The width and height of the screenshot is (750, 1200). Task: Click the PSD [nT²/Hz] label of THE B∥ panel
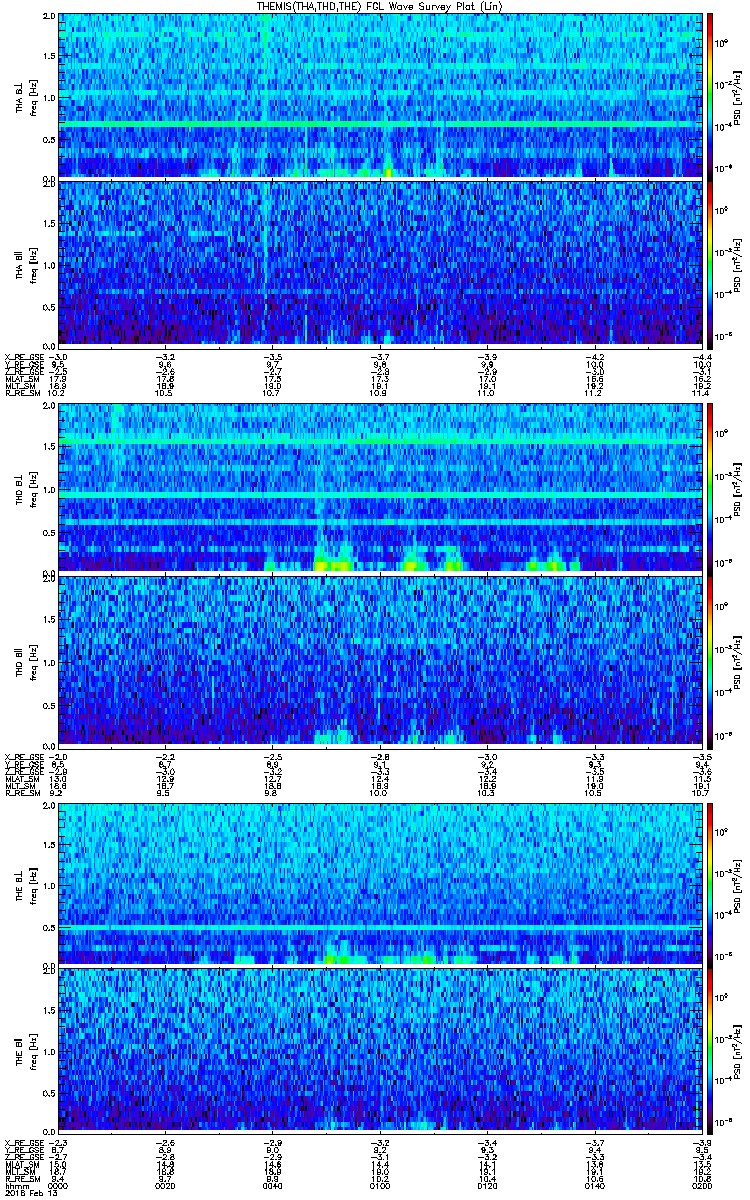click(736, 1052)
